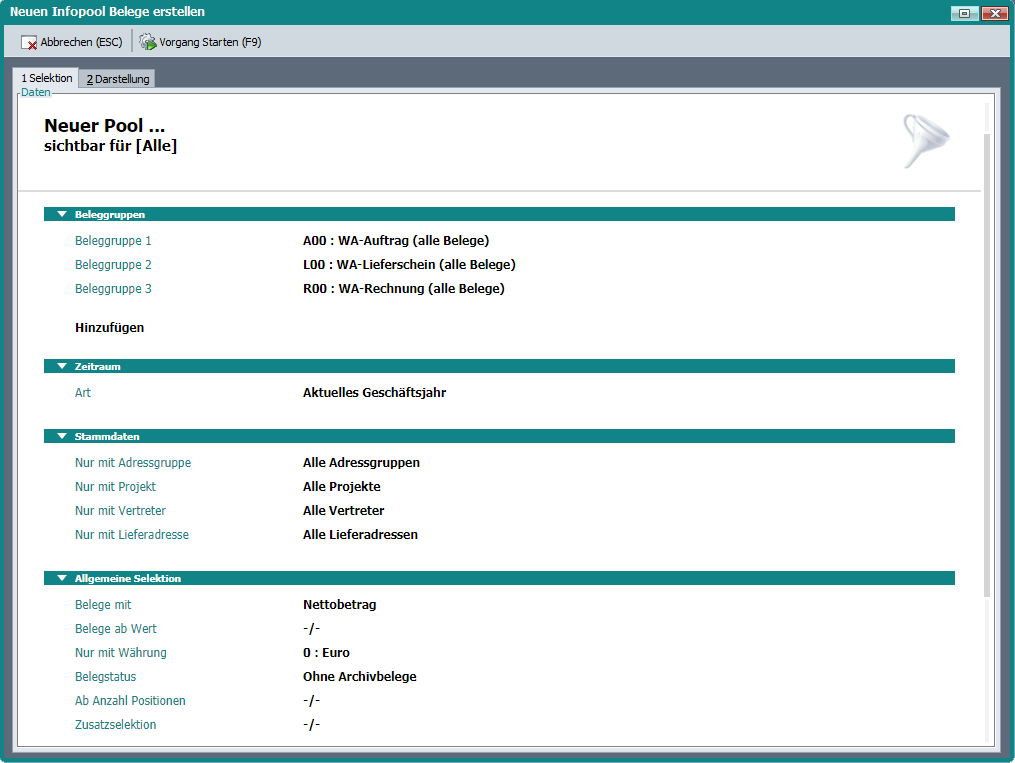Click the funnel filter icon
Image resolution: width=1015 pixels, height=763 pixels.
tap(926, 140)
